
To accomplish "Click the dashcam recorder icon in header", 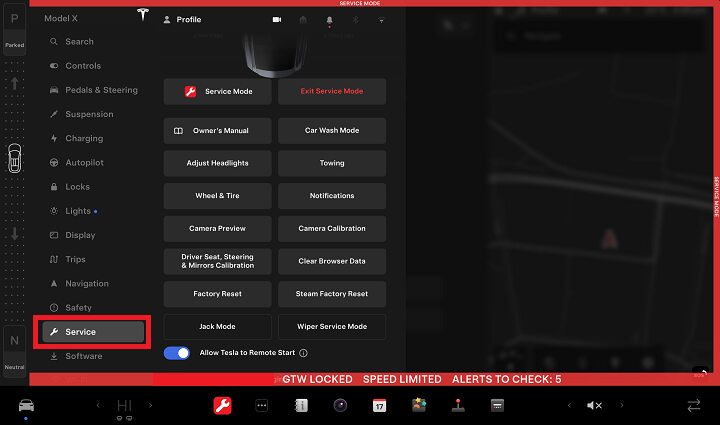I will 277,20.
